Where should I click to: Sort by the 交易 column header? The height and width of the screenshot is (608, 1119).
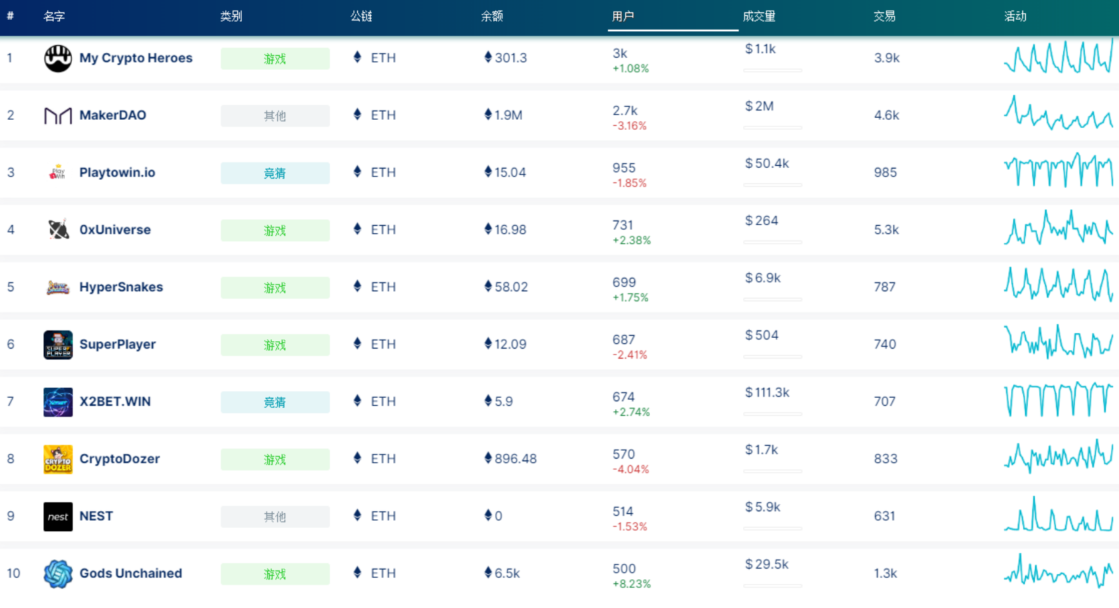point(884,16)
